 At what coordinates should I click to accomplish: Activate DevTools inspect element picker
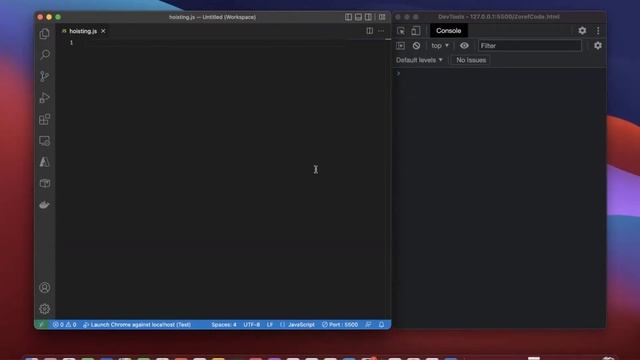(401, 31)
